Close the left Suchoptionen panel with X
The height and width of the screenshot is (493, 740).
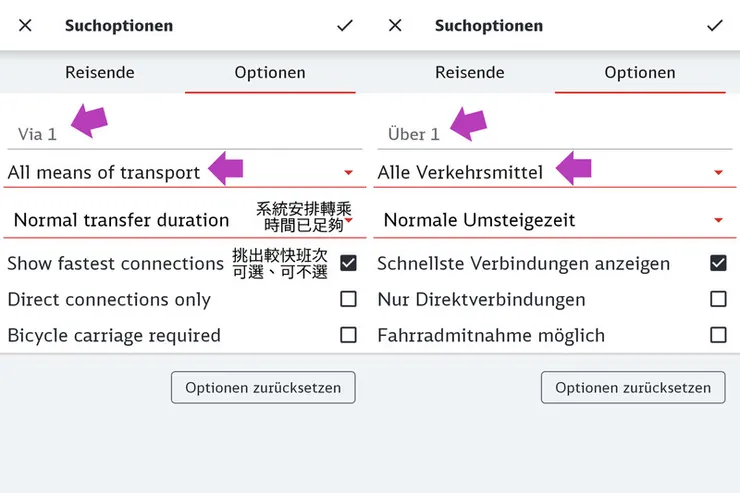[x=25, y=26]
